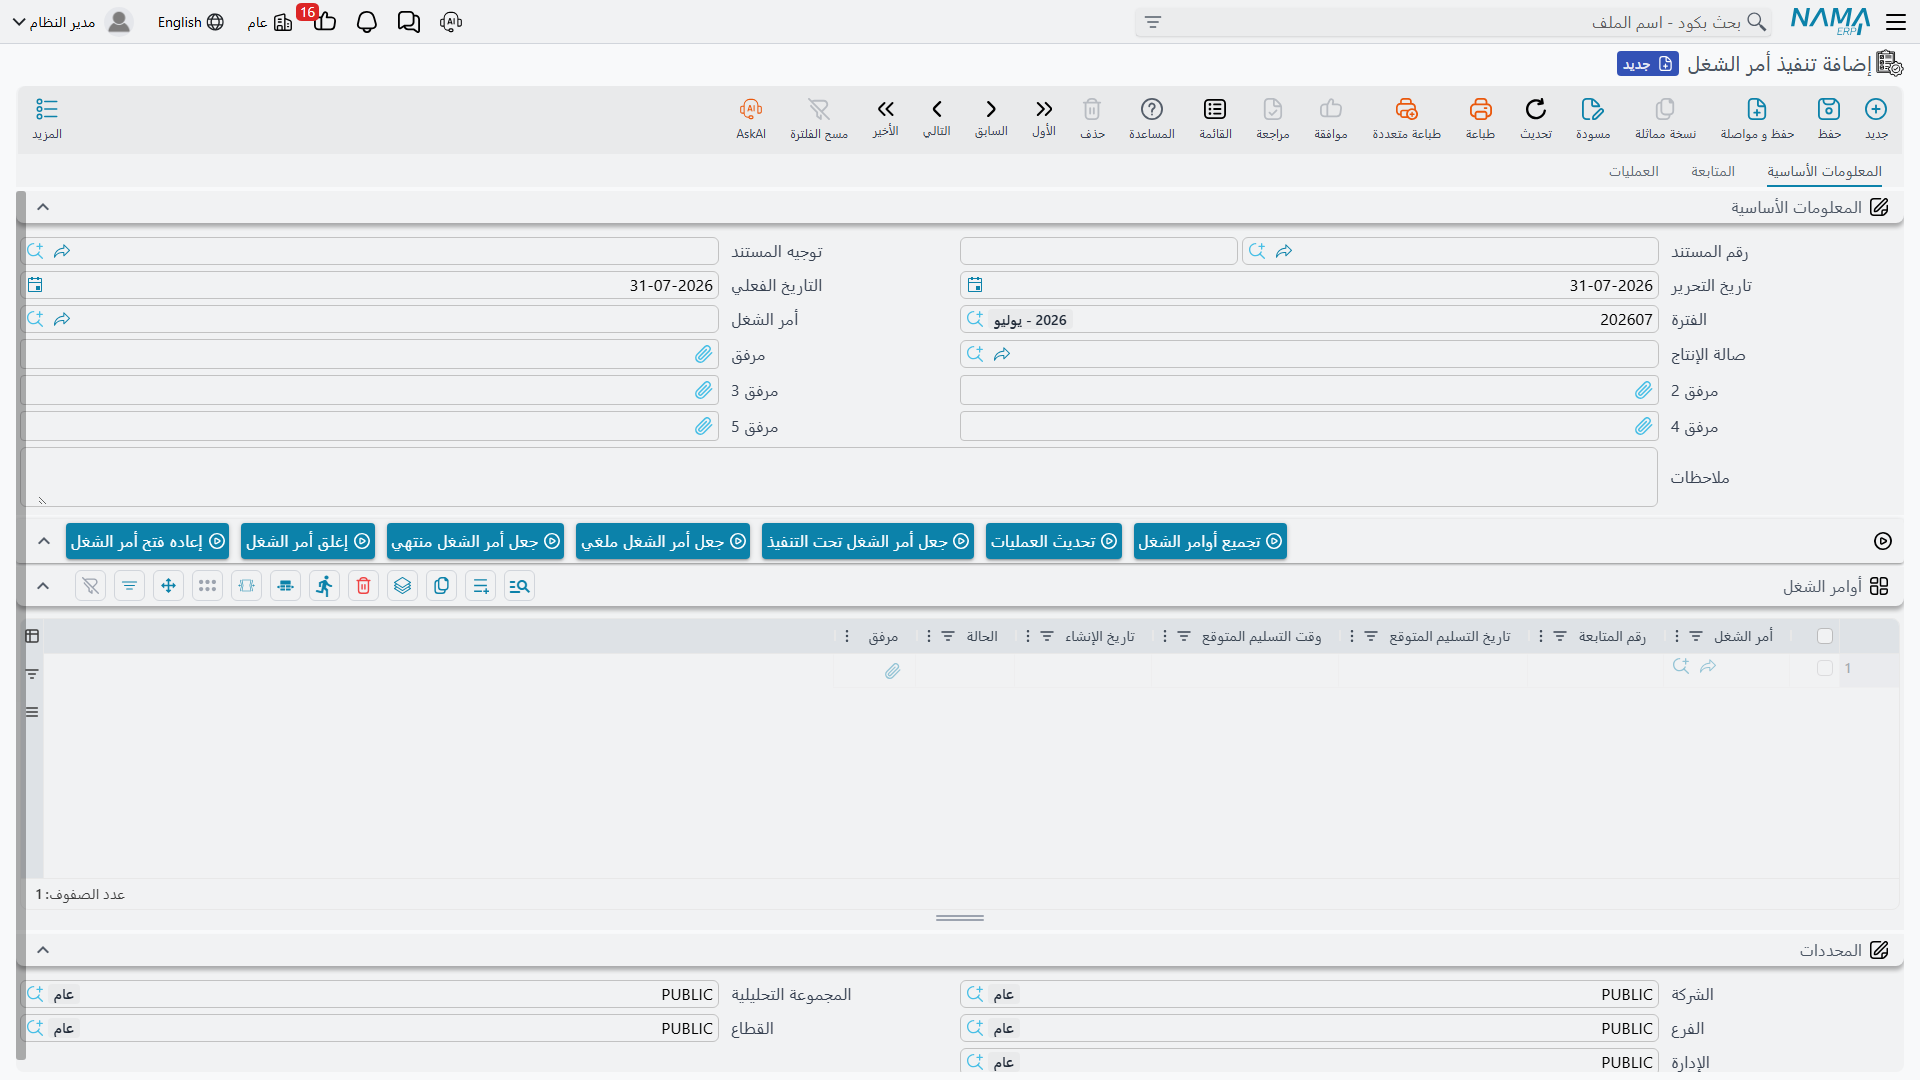The width and height of the screenshot is (1920, 1080).
Task: Click the six-dots icon in grid toolbar
Action: pyautogui.click(x=208, y=586)
